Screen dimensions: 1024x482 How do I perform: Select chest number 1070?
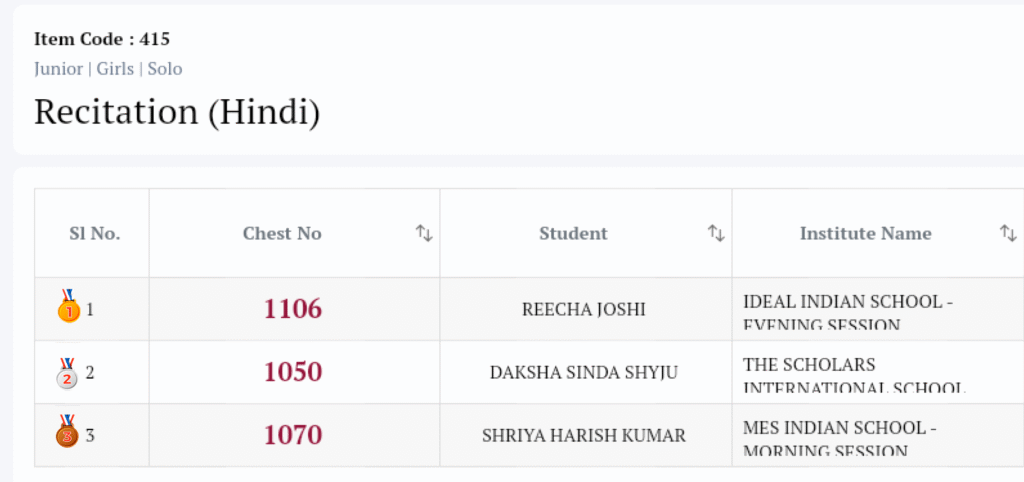pyautogui.click(x=293, y=435)
